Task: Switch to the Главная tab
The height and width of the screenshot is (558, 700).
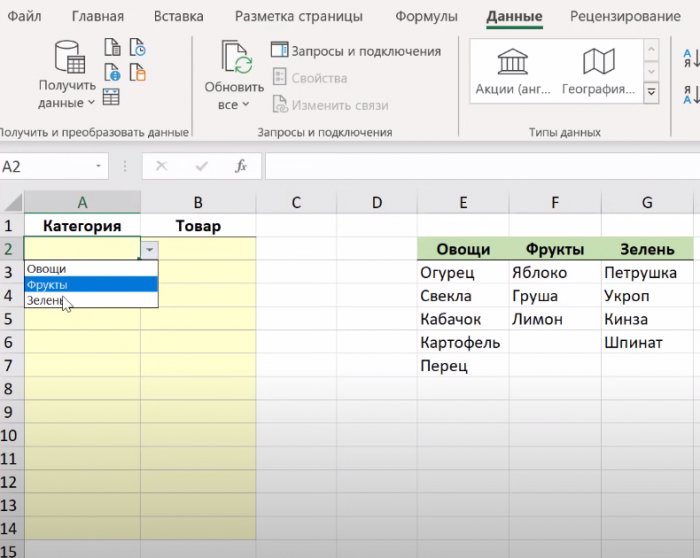Action: 98,17
